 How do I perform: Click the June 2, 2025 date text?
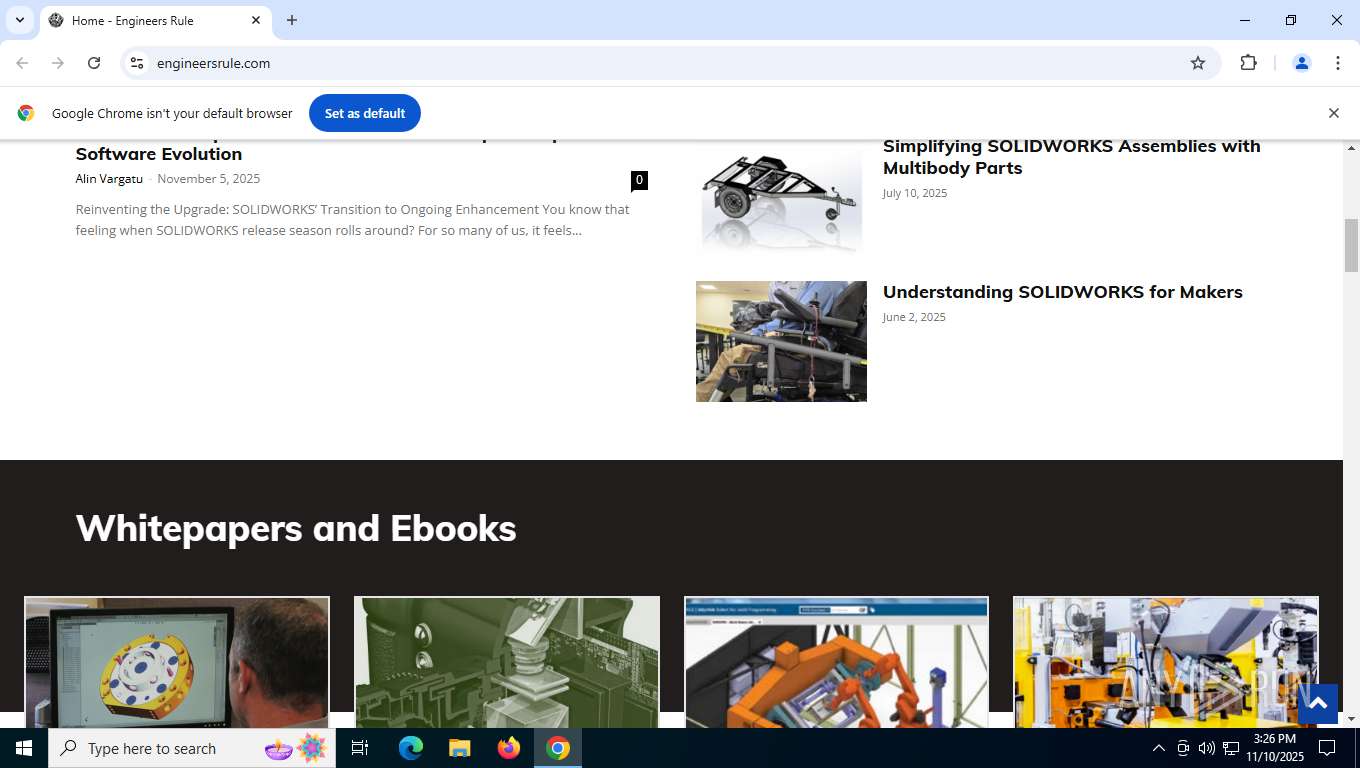click(913, 317)
